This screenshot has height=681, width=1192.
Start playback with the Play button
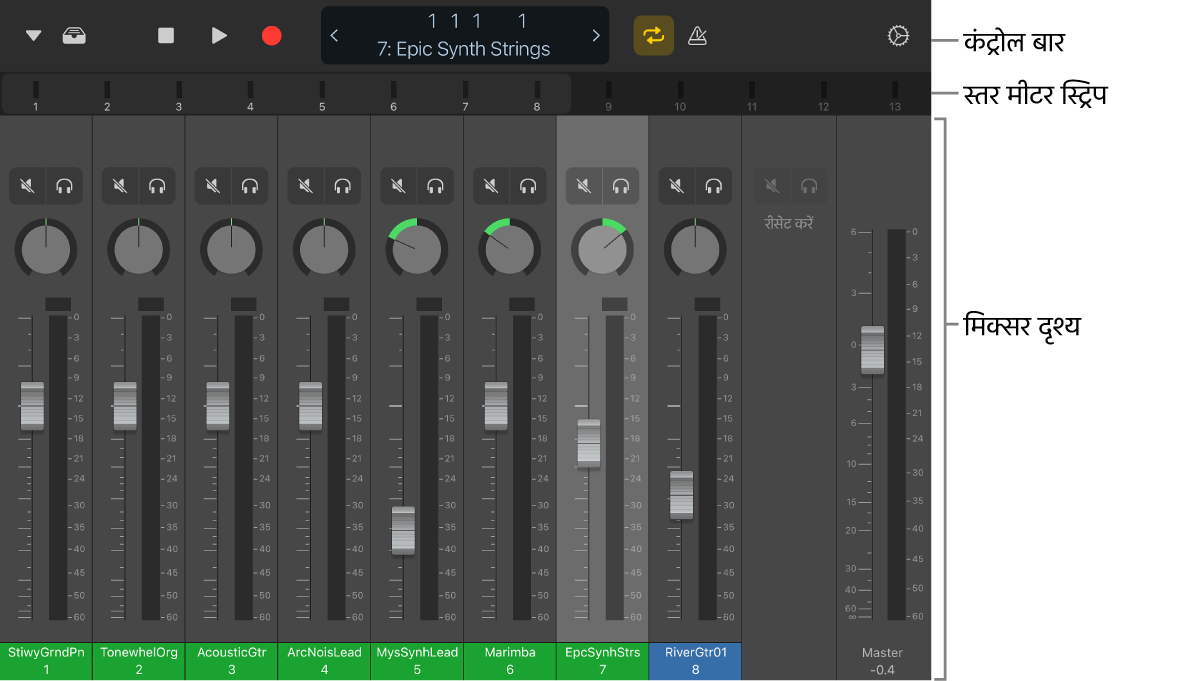coord(219,36)
